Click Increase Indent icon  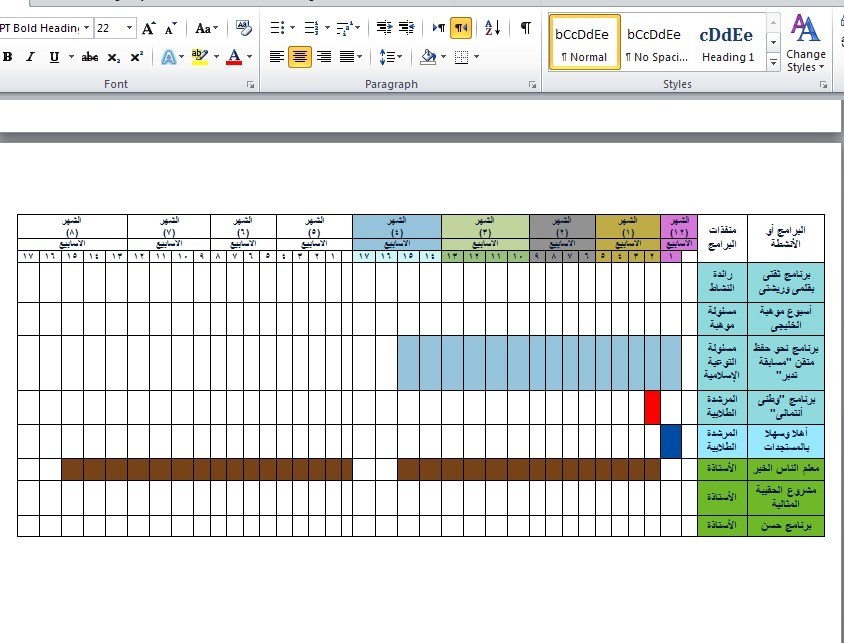click(x=407, y=27)
